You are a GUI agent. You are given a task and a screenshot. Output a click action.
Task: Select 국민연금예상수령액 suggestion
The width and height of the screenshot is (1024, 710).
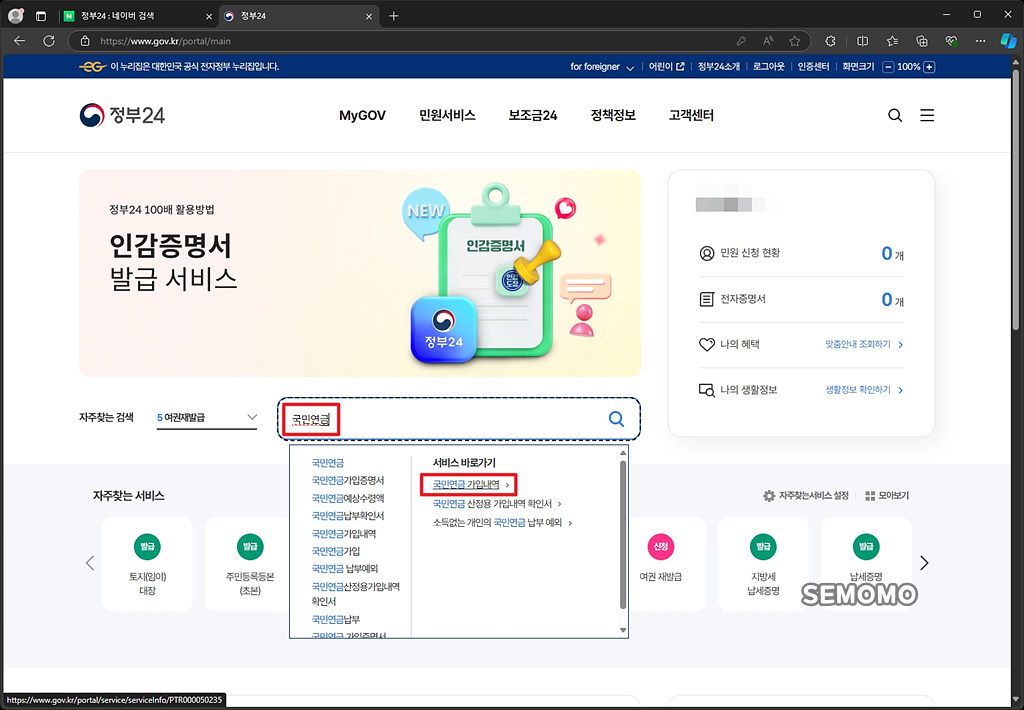point(347,498)
